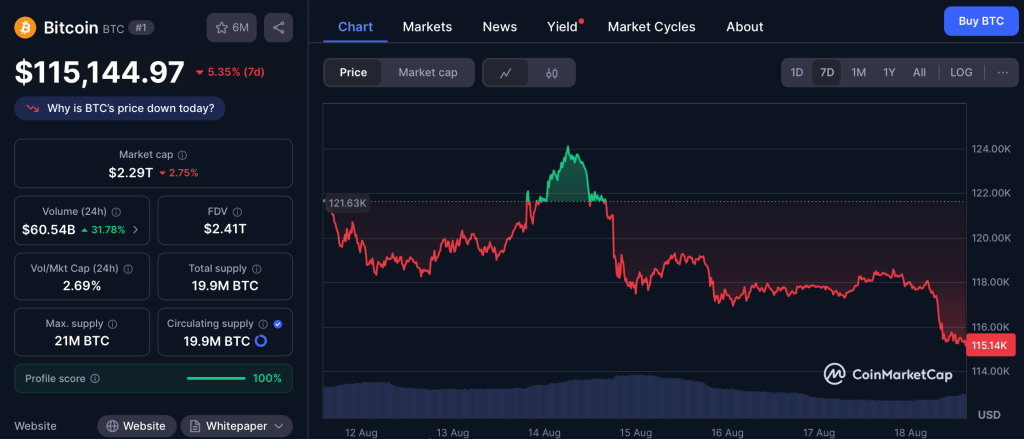Click the star watchlist button showing 6M
Screen dimensions: 1024x439
tap(231, 28)
